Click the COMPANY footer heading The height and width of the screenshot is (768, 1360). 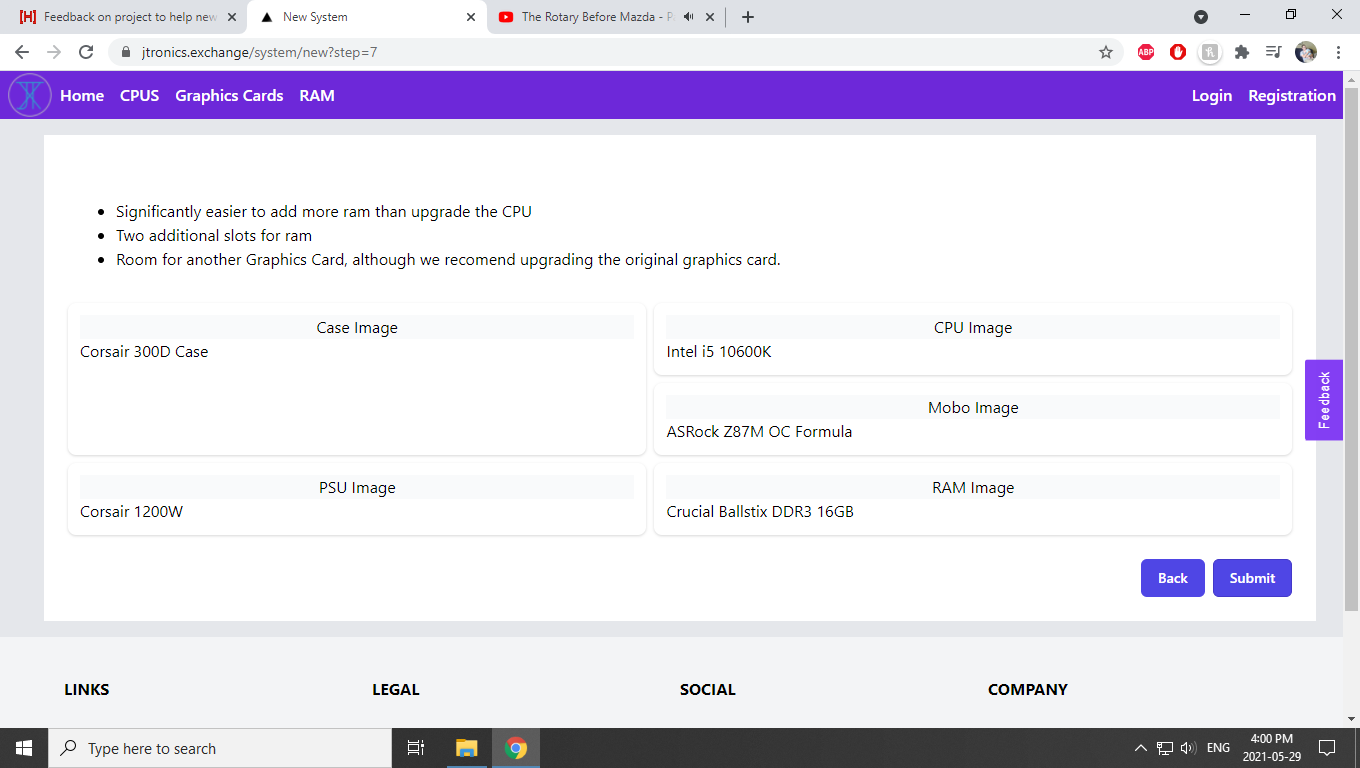[x=1028, y=689]
